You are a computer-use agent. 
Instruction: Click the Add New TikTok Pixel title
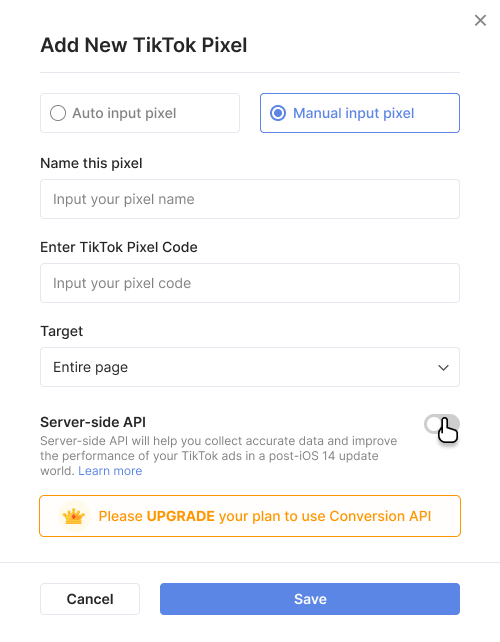144,45
